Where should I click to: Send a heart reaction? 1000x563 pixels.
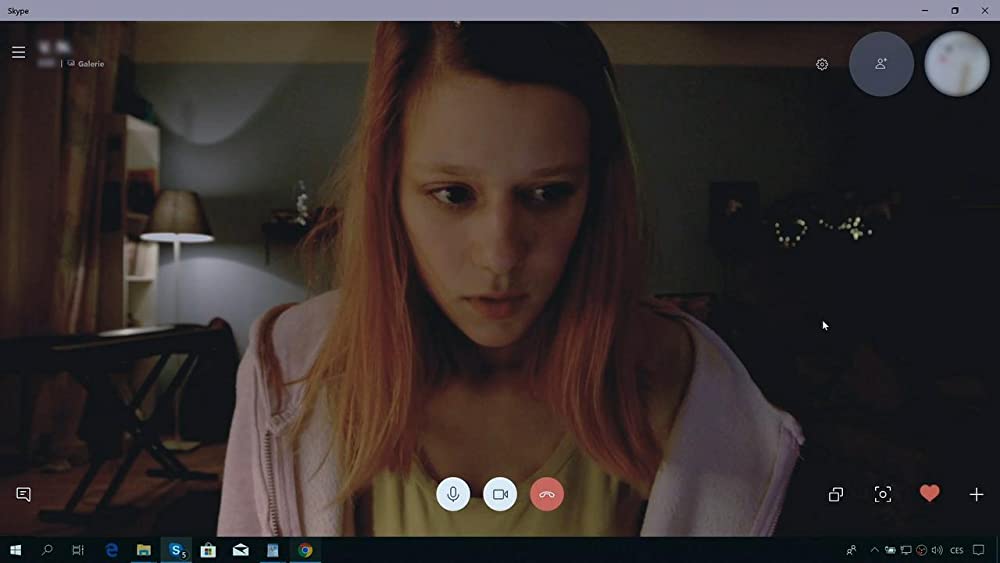point(930,494)
